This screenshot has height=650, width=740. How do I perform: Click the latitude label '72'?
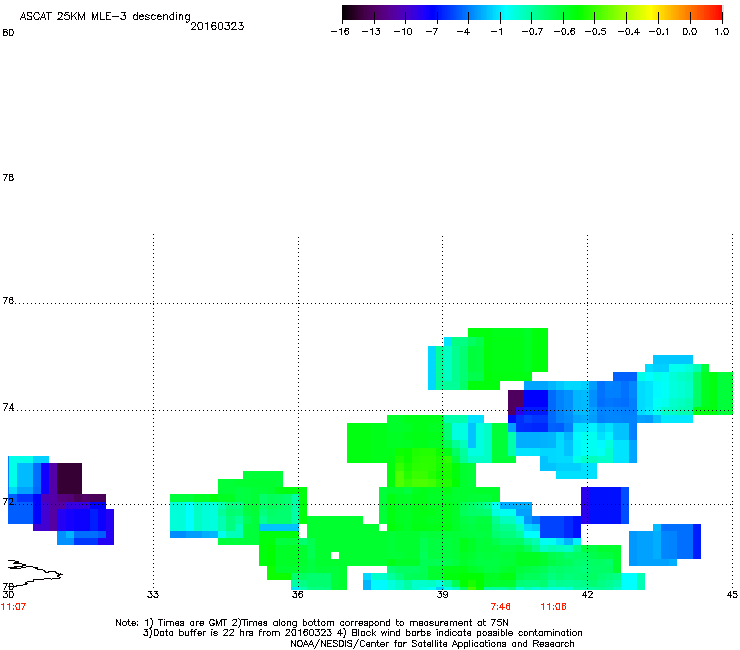pyautogui.click(x=8, y=501)
